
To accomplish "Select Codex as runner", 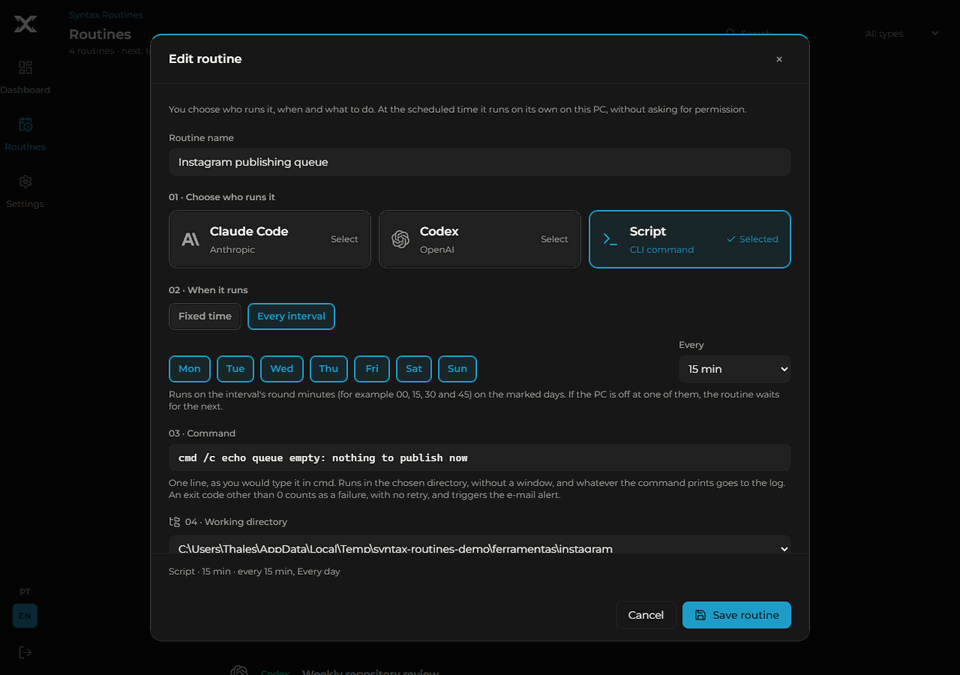I will (480, 239).
